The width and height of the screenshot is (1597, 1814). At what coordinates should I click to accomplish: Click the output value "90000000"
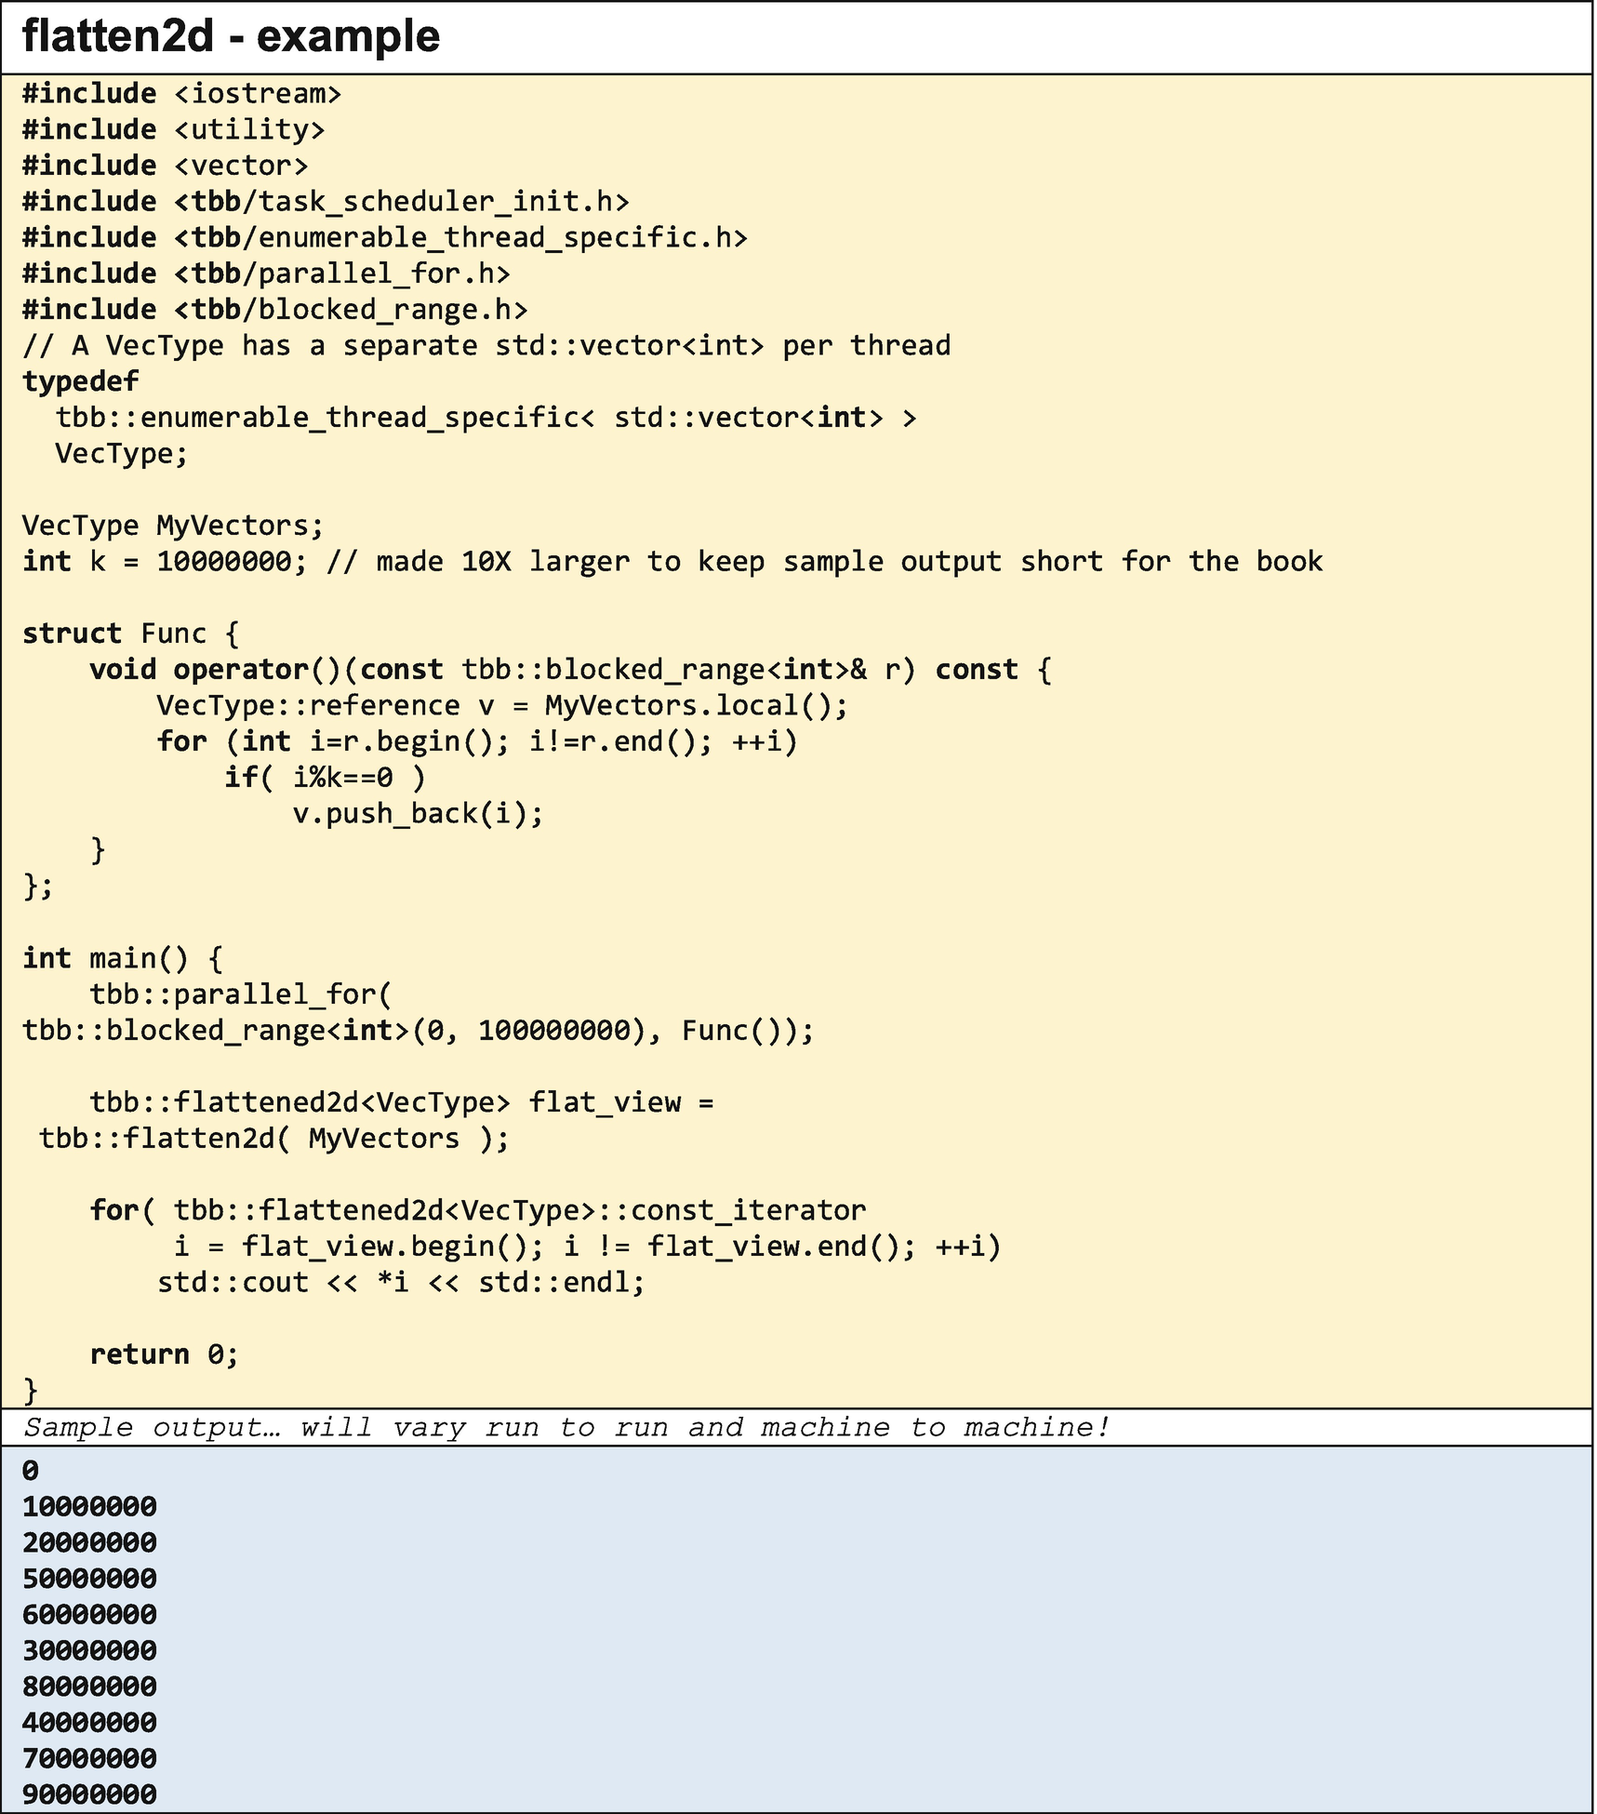coord(90,1794)
